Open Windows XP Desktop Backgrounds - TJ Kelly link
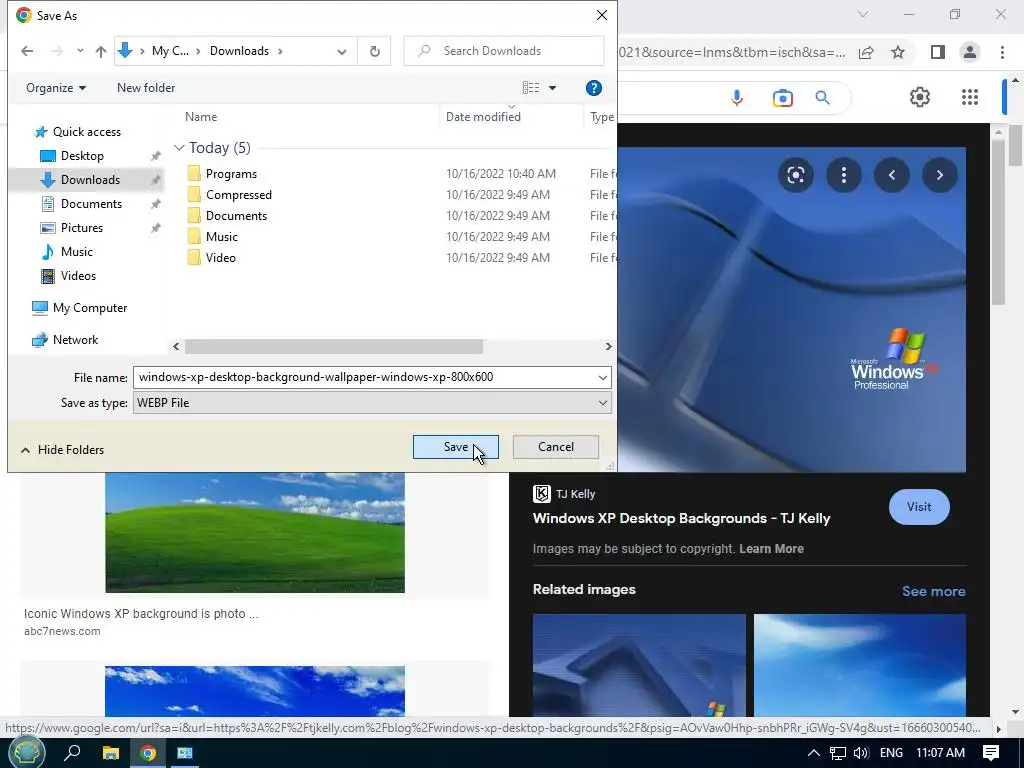Viewport: 1024px width, 768px height. coord(681,519)
